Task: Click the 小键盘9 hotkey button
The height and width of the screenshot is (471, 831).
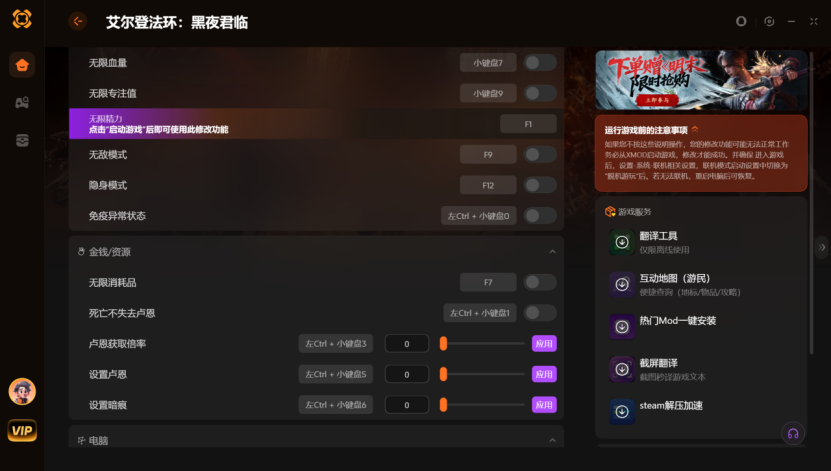Action: (x=488, y=93)
